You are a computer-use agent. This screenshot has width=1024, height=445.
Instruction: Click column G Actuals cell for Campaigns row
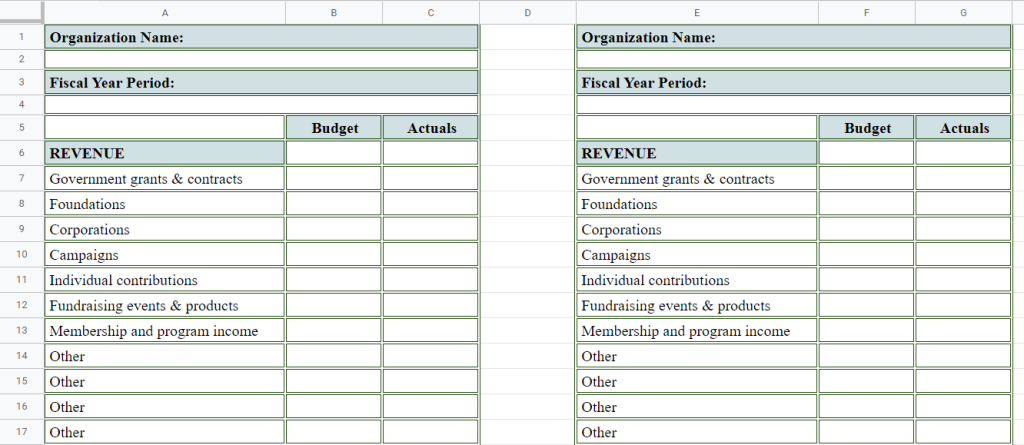[x=963, y=254]
